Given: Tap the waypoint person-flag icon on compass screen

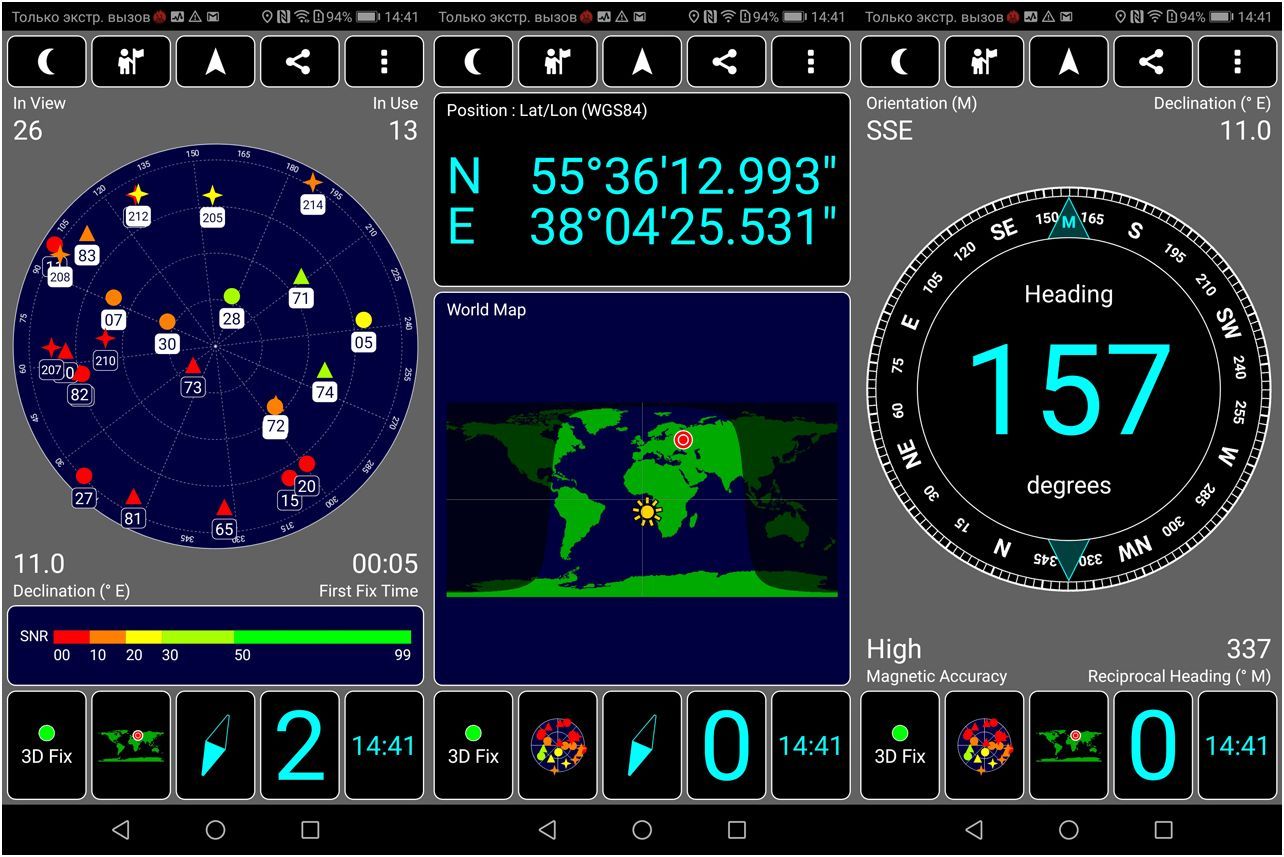Looking at the screenshot, I should click(985, 62).
